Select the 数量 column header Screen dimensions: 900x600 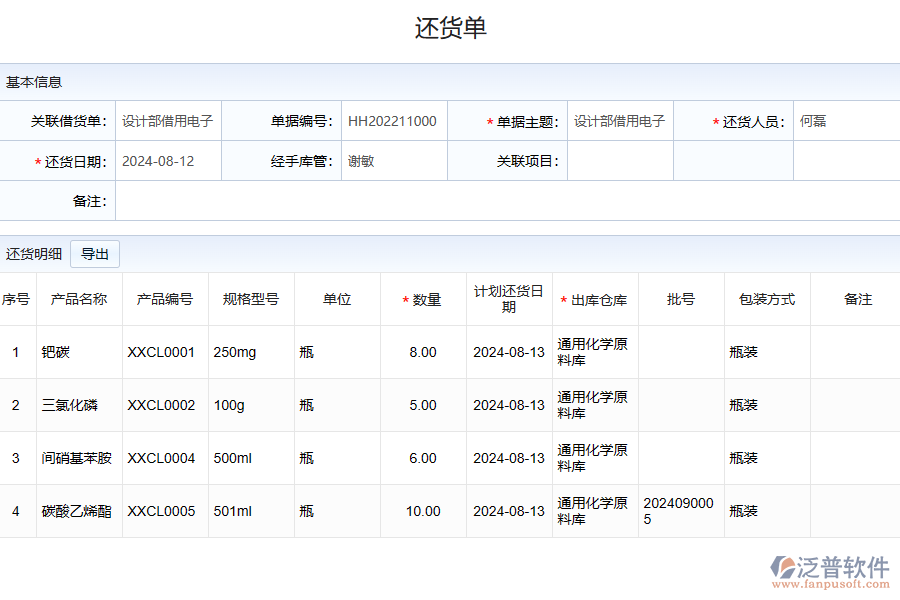tap(423, 298)
